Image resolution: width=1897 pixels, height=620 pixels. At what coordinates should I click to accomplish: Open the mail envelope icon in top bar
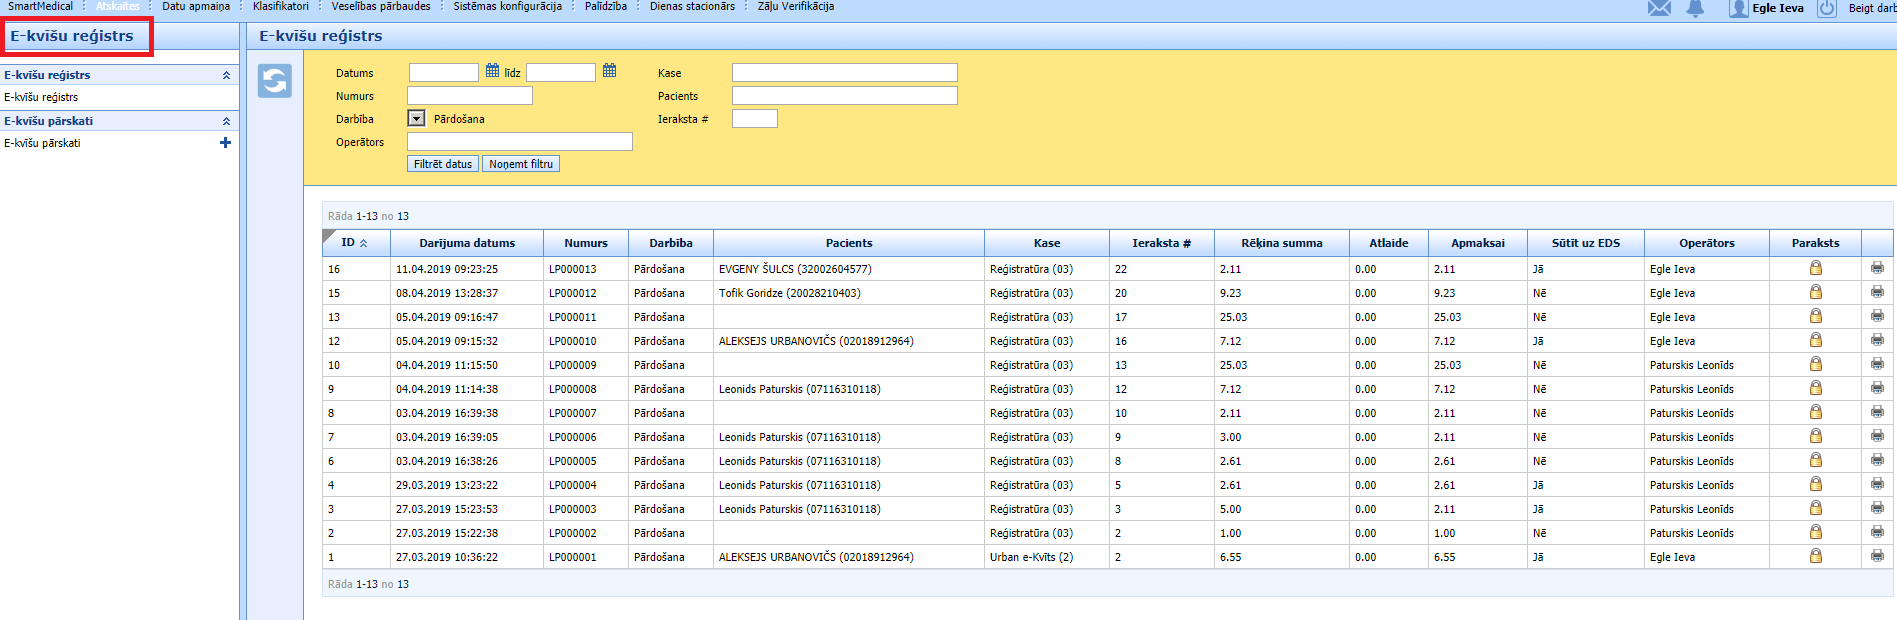click(1659, 8)
